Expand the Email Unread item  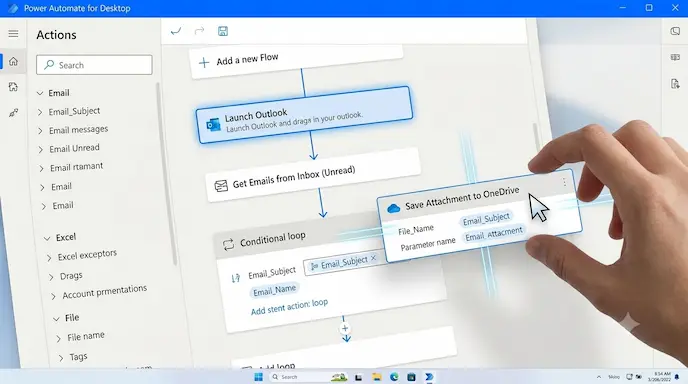point(41,150)
